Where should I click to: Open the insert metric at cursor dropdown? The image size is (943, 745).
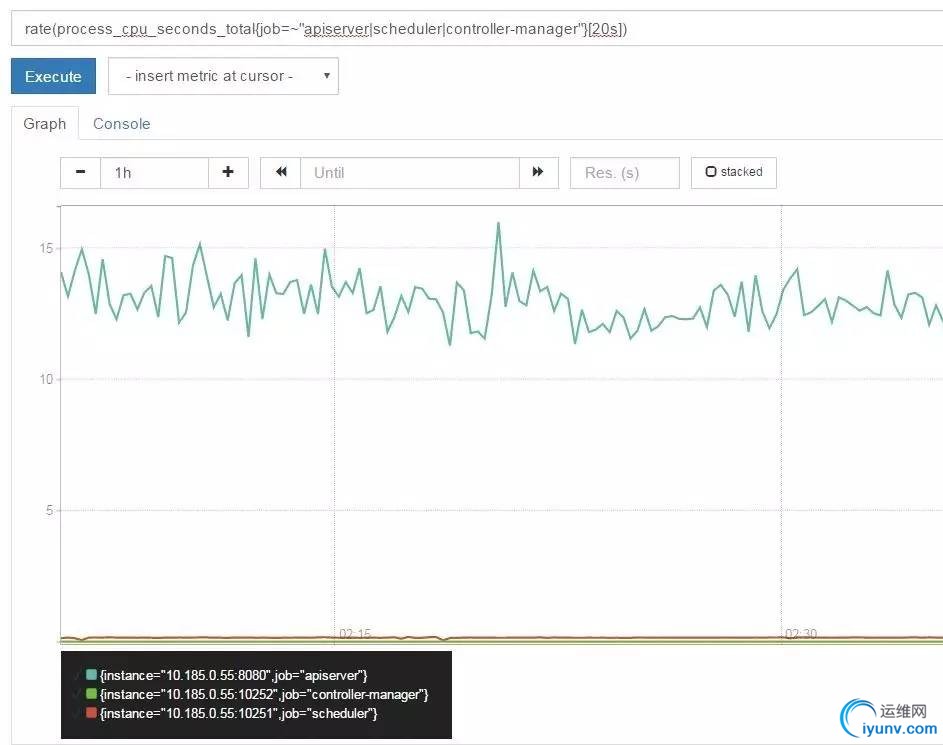click(x=223, y=76)
